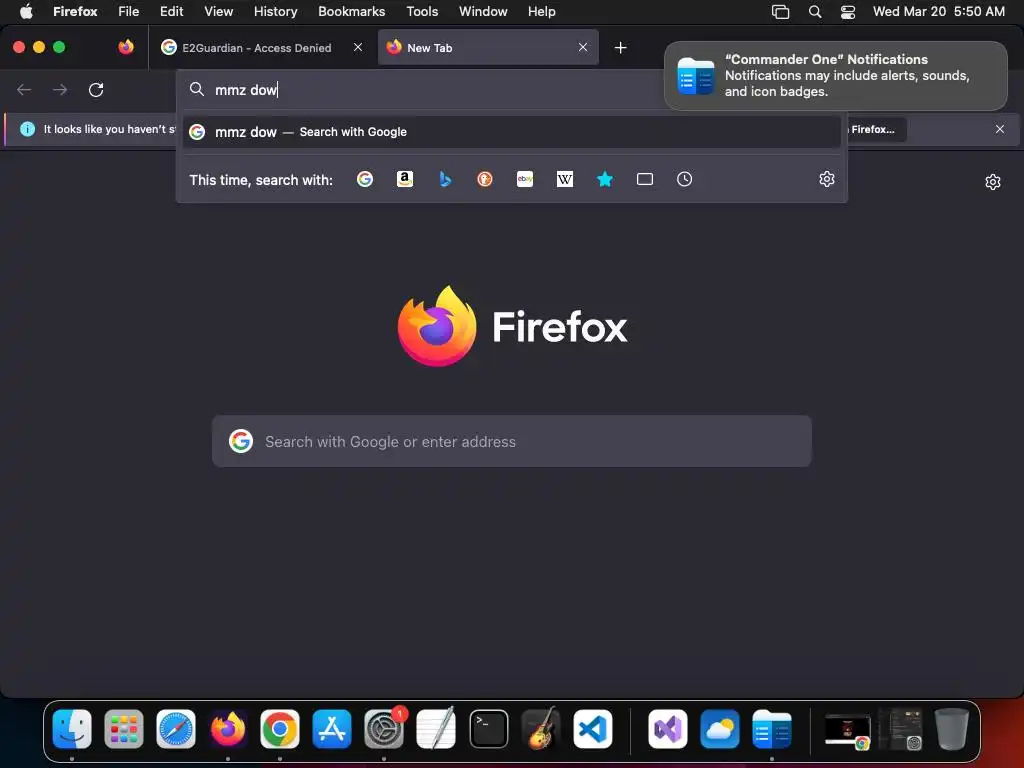Launch Google Chrome from the Dock
1024x768 pixels.
pos(280,729)
